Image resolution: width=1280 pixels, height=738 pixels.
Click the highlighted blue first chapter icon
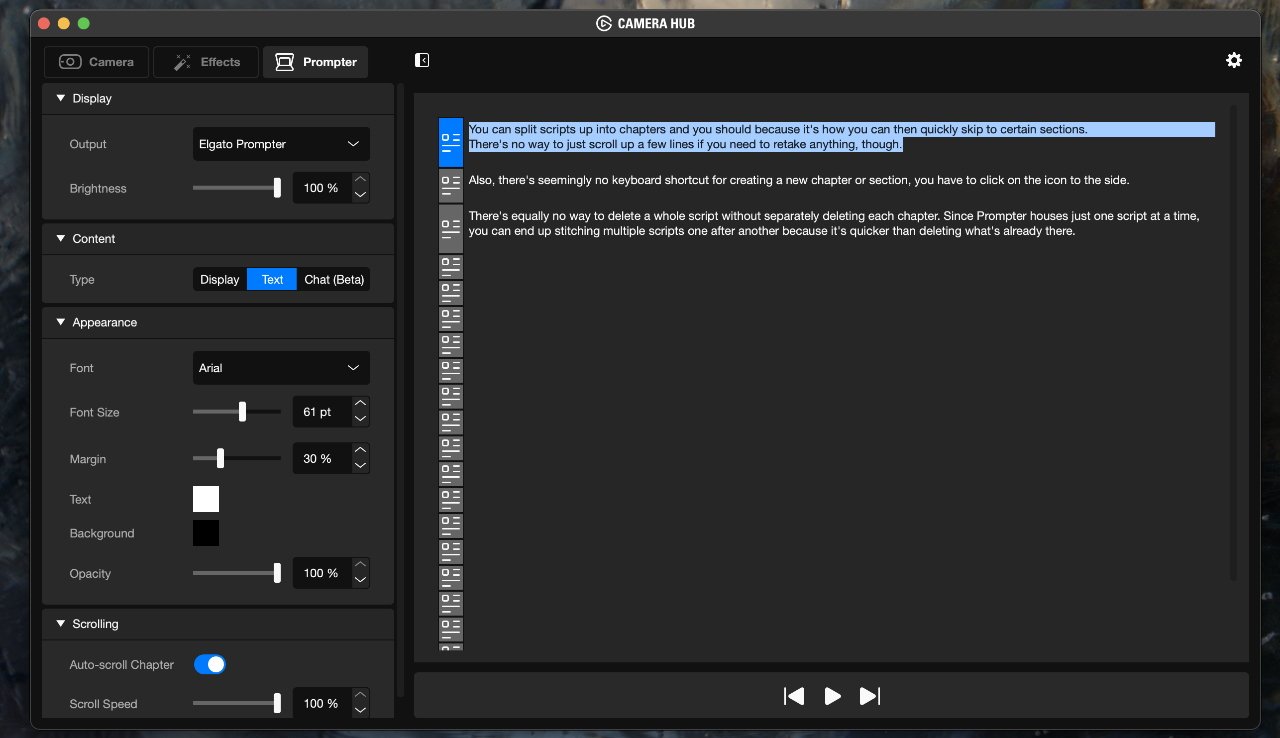tap(451, 142)
